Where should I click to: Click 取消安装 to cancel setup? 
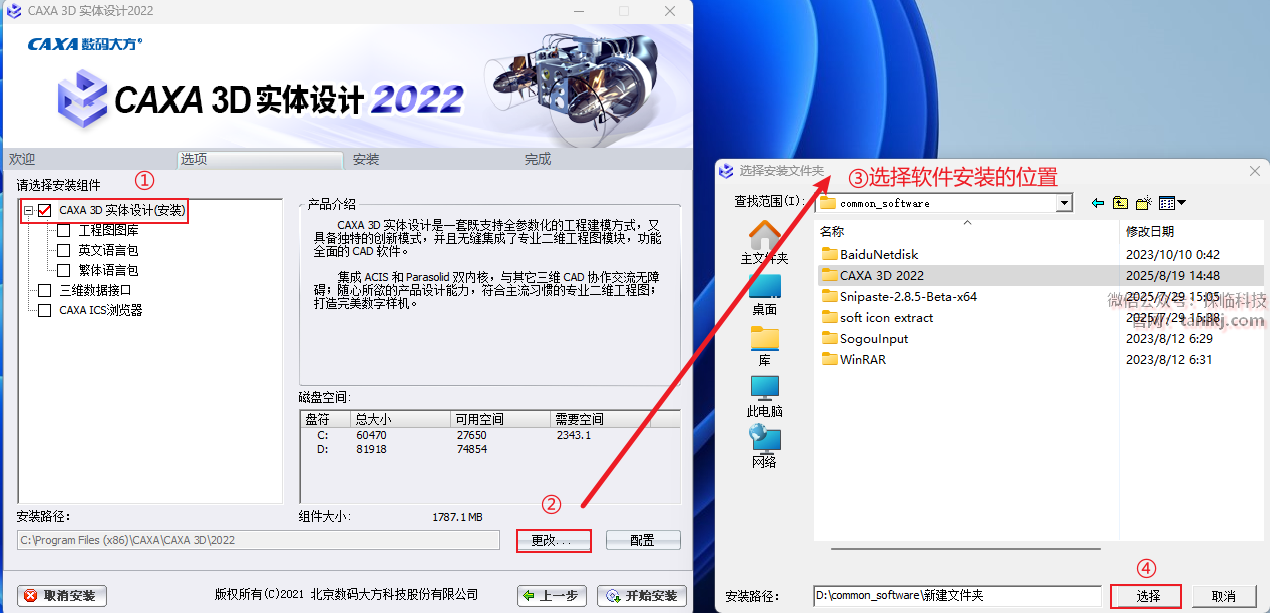[61, 595]
